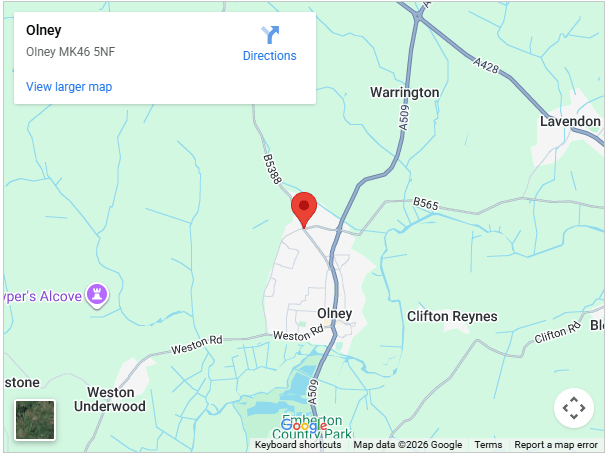This screenshot has width=609, height=457.
Task: Click the Cowper's Alcove landmark icon
Action: [97, 295]
